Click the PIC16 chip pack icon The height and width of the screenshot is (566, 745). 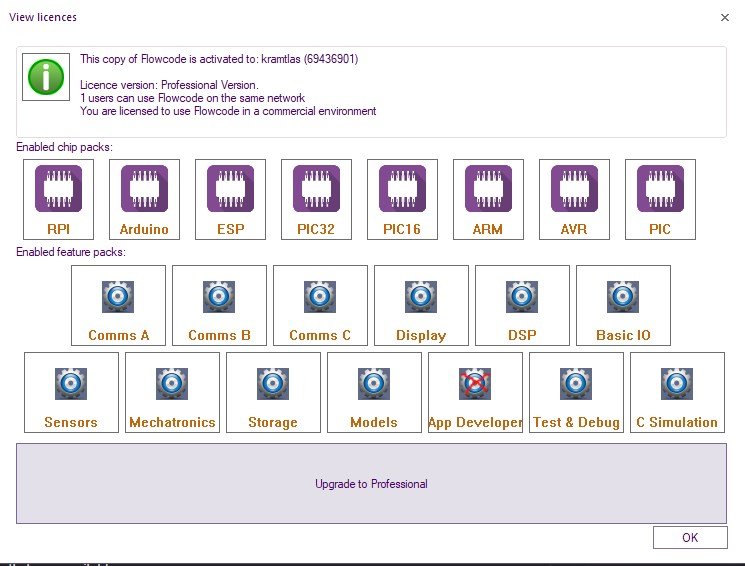click(x=402, y=190)
